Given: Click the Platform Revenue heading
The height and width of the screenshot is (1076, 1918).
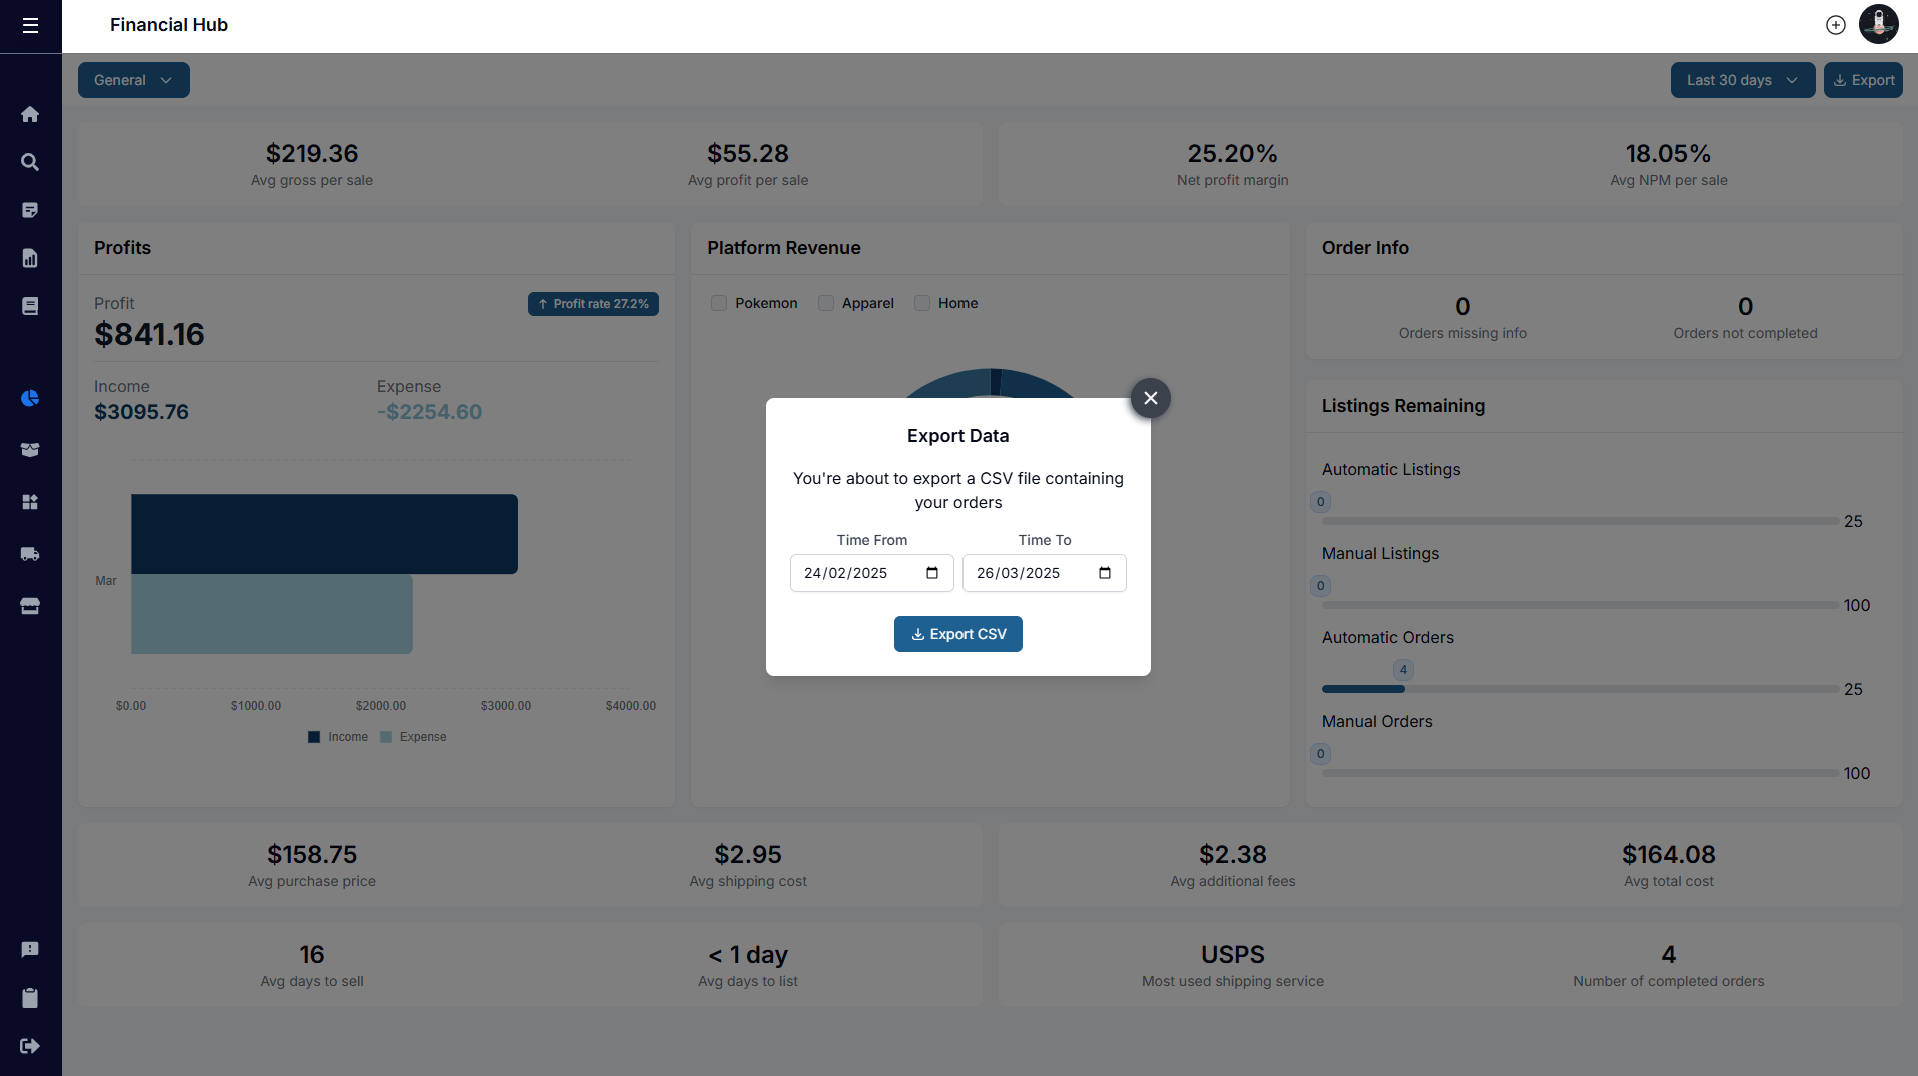Looking at the screenshot, I should coord(783,248).
